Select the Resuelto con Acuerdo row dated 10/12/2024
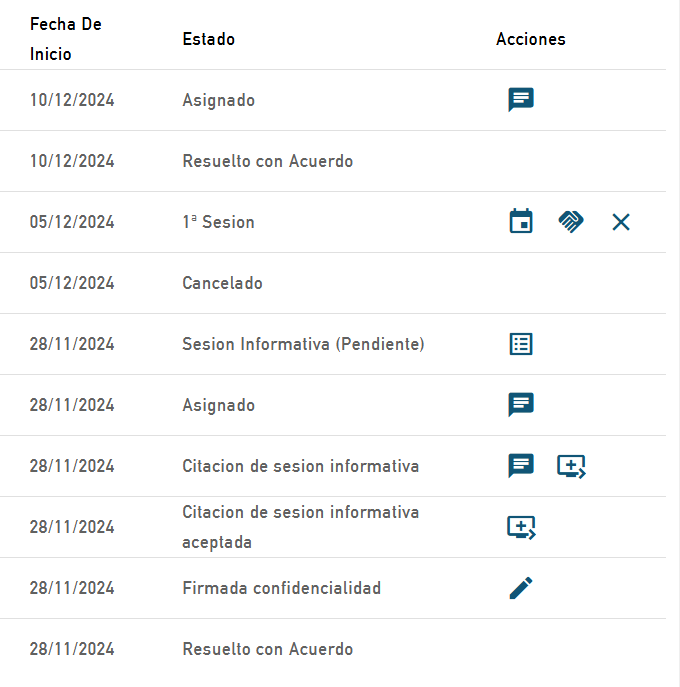 (x=267, y=161)
